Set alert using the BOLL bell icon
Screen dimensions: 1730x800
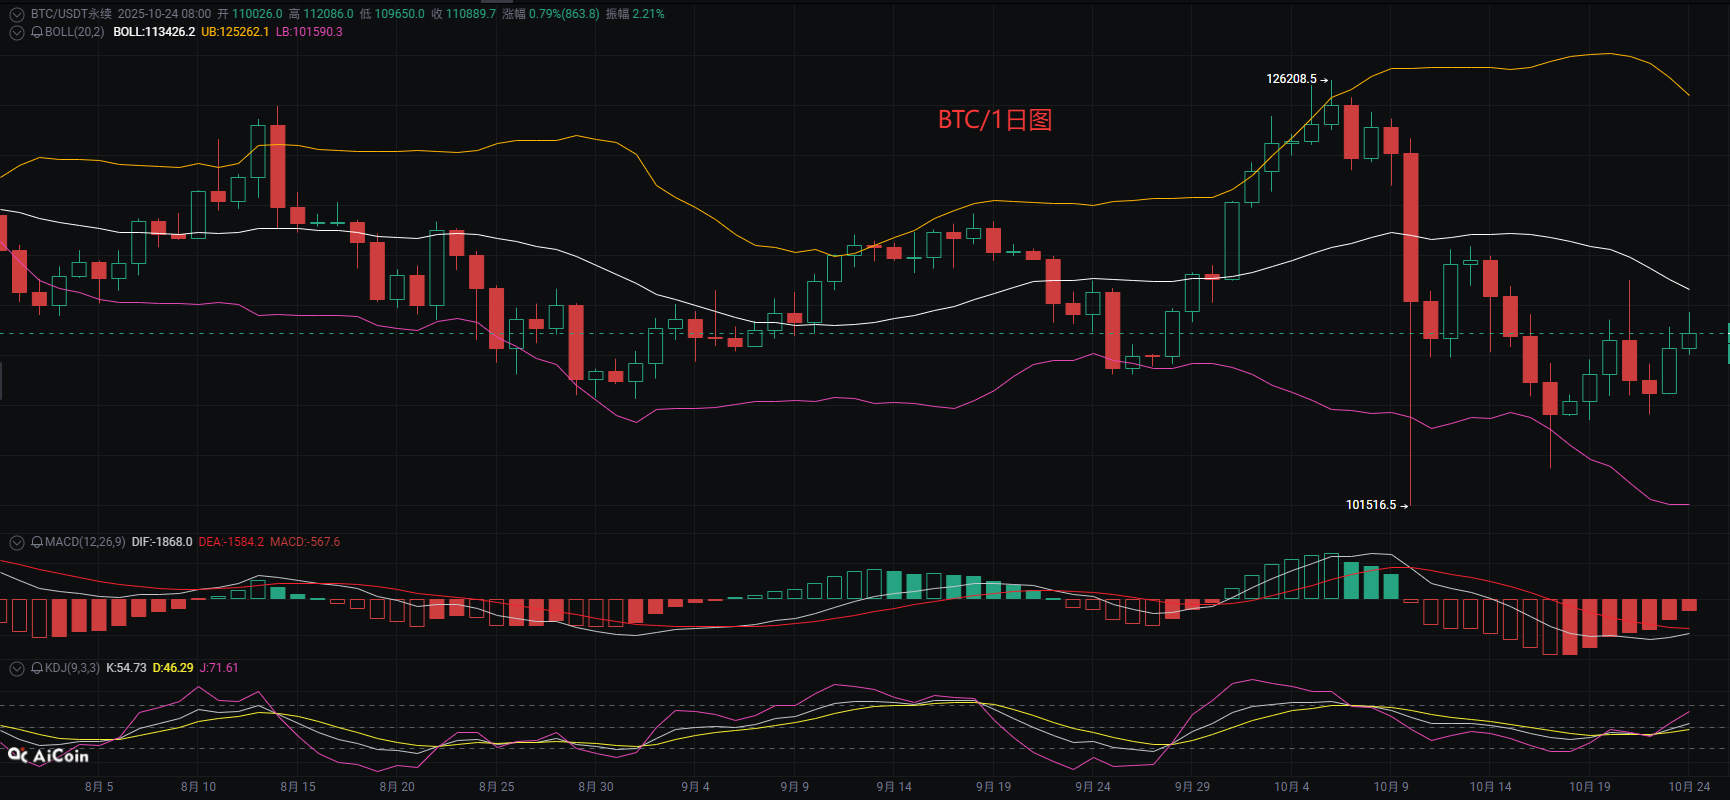click(37, 32)
